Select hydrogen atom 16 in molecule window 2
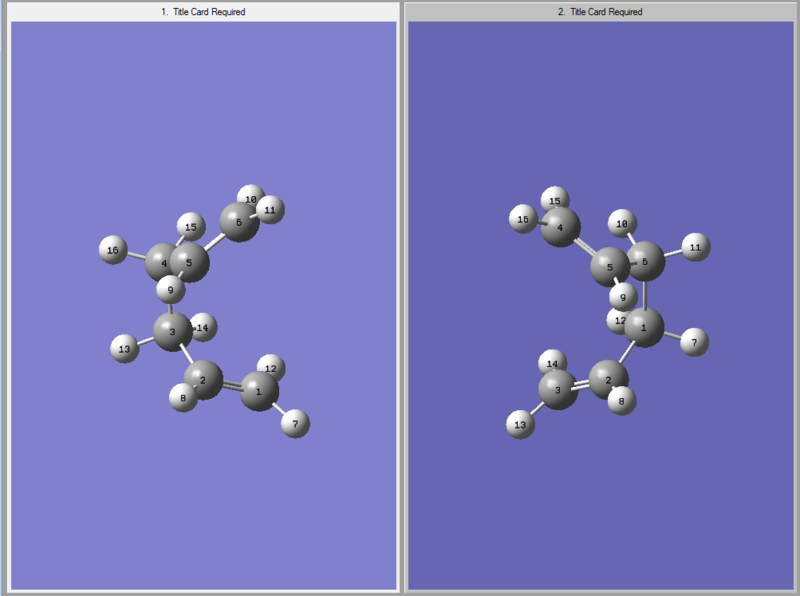The width and height of the screenshot is (800, 596). click(x=523, y=219)
